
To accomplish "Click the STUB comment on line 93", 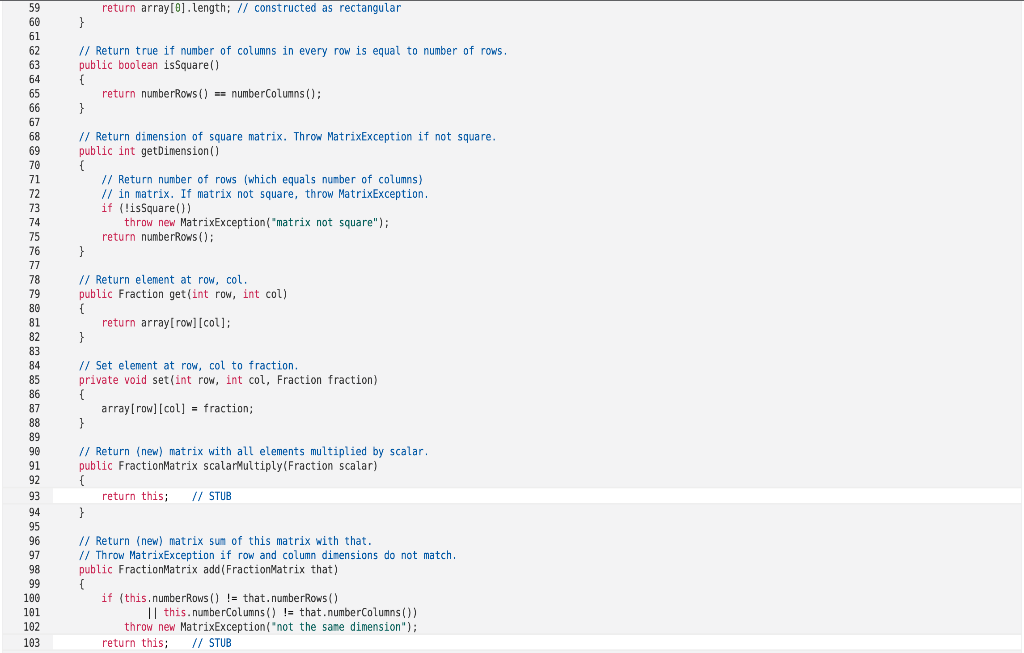I will [210, 496].
